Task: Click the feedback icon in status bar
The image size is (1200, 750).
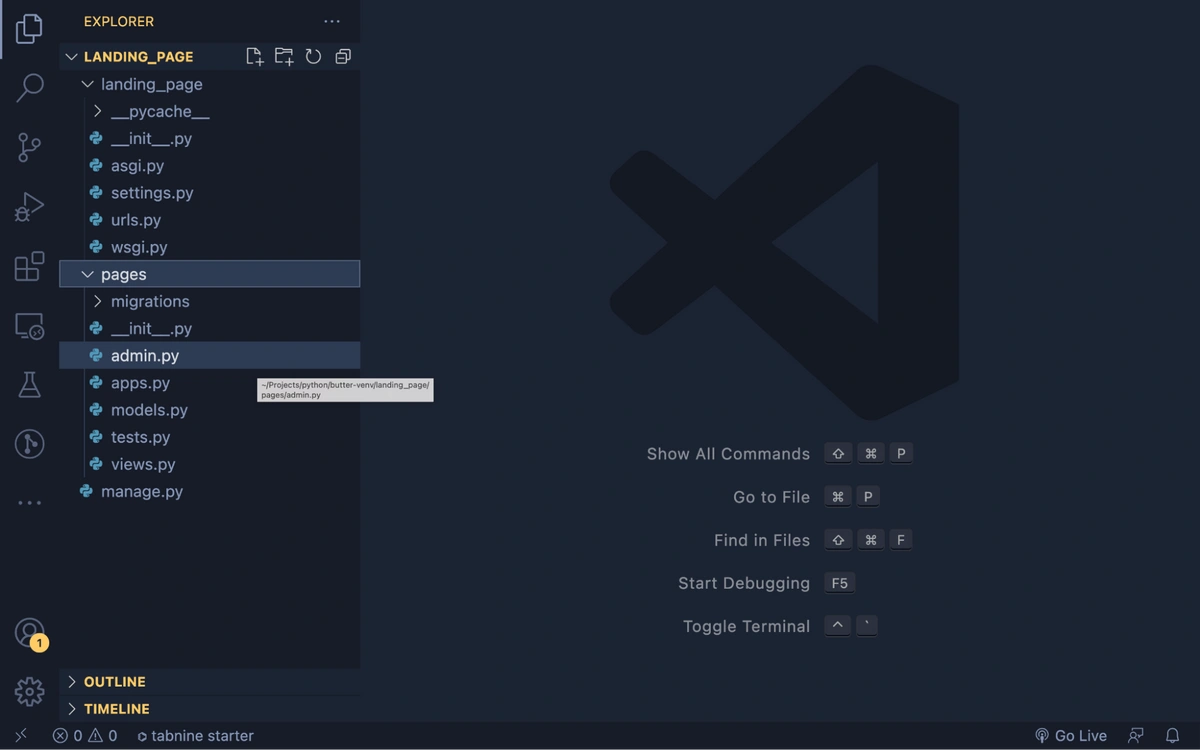Action: 1136,735
